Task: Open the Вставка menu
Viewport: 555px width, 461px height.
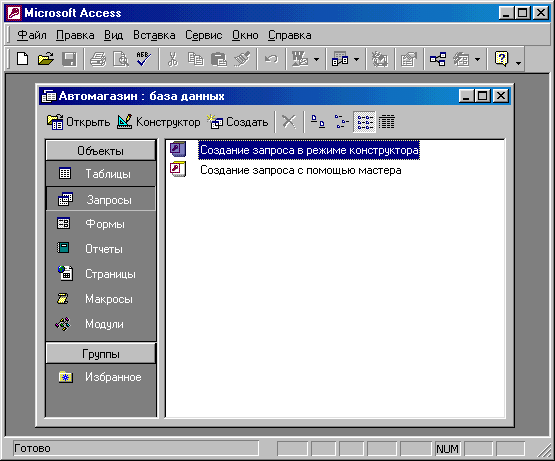Action: click(x=154, y=35)
